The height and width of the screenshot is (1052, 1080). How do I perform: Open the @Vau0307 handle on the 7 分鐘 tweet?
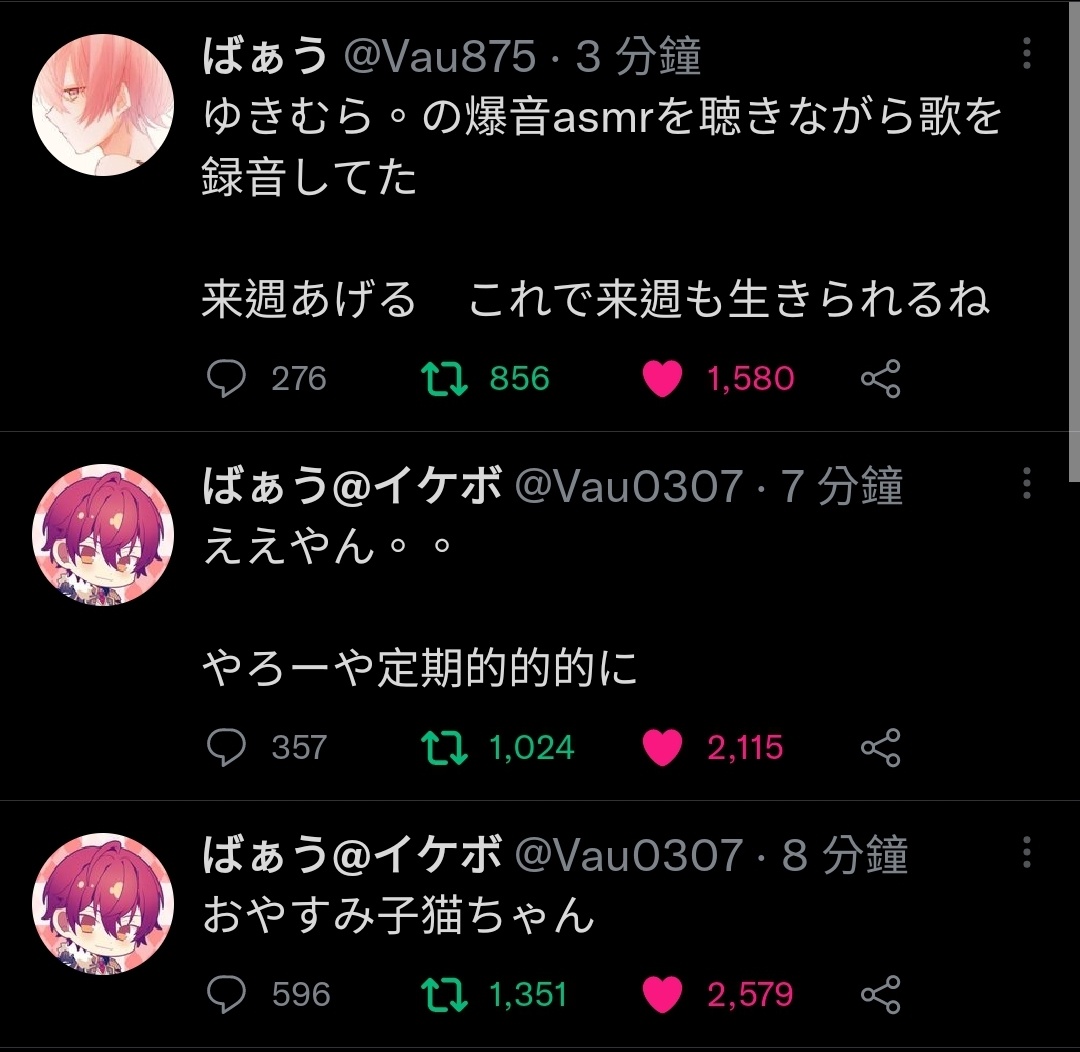point(629,486)
